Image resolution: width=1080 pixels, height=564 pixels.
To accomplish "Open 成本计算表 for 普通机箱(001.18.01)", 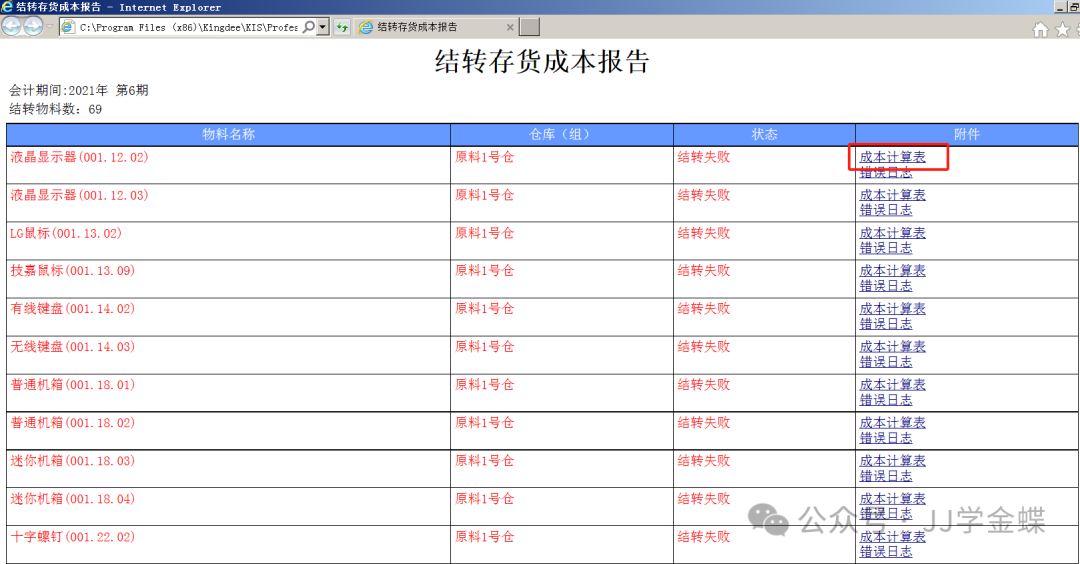I will click(x=892, y=385).
